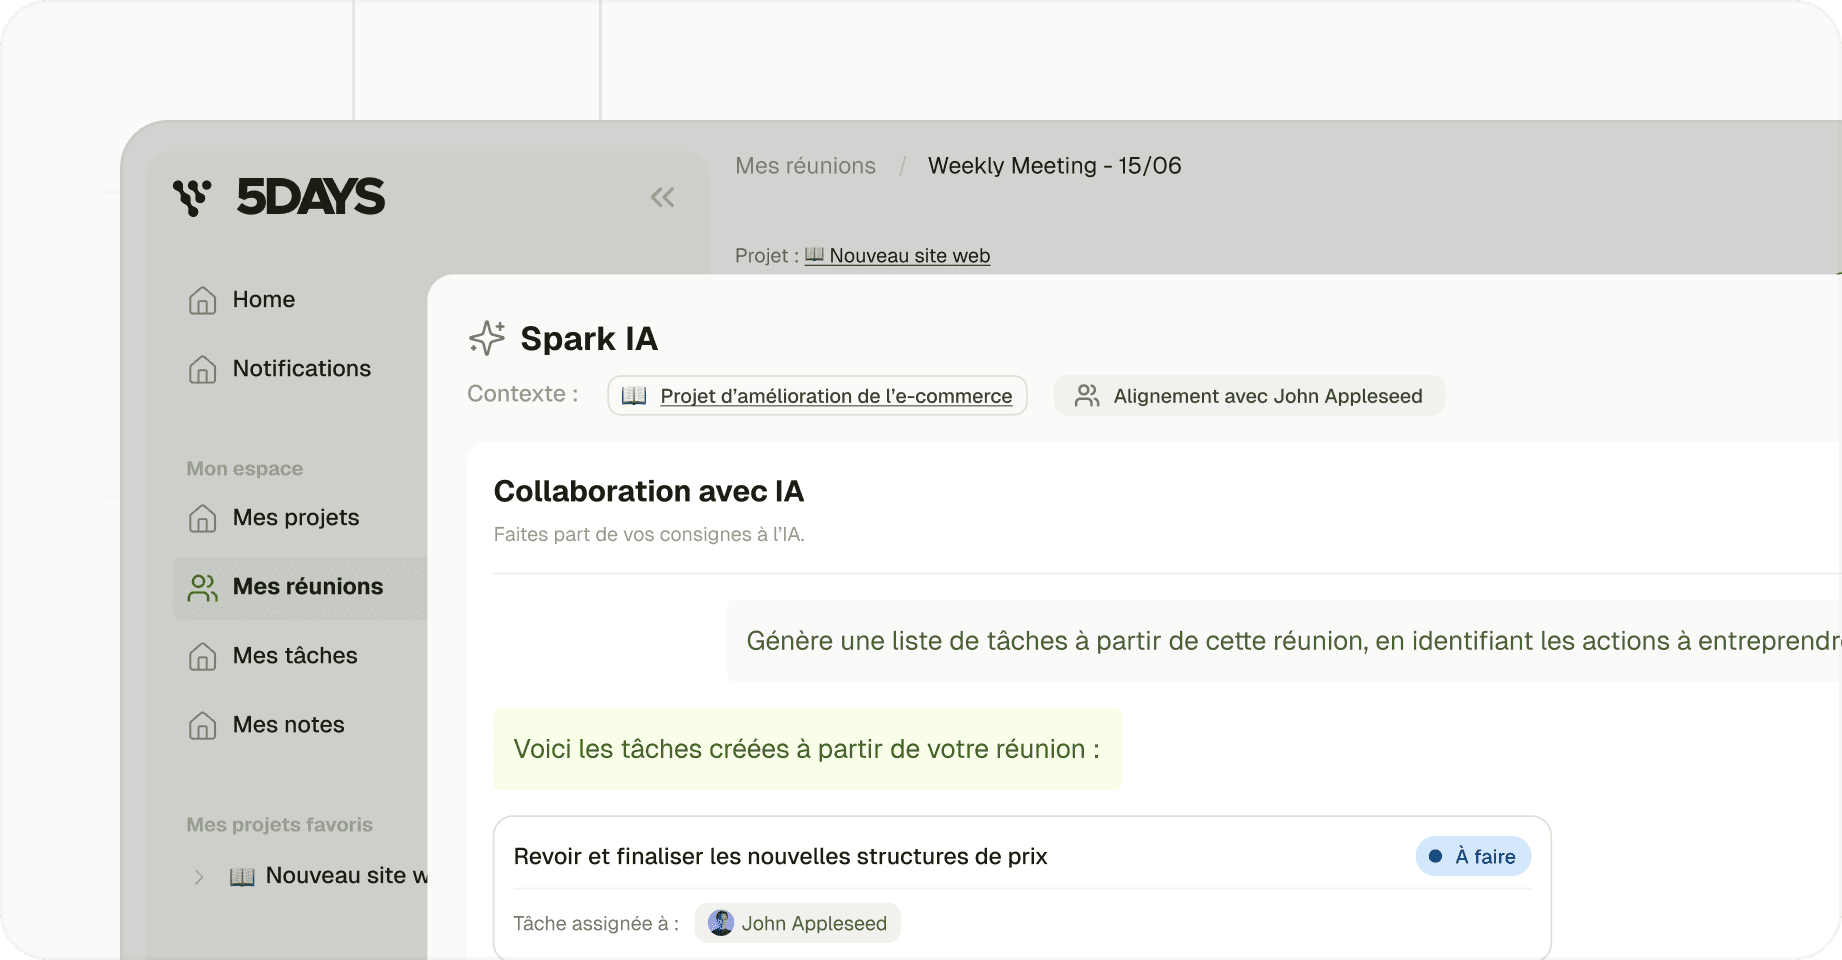
Task: Open Mes projets in sidebar
Action: point(295,518)
